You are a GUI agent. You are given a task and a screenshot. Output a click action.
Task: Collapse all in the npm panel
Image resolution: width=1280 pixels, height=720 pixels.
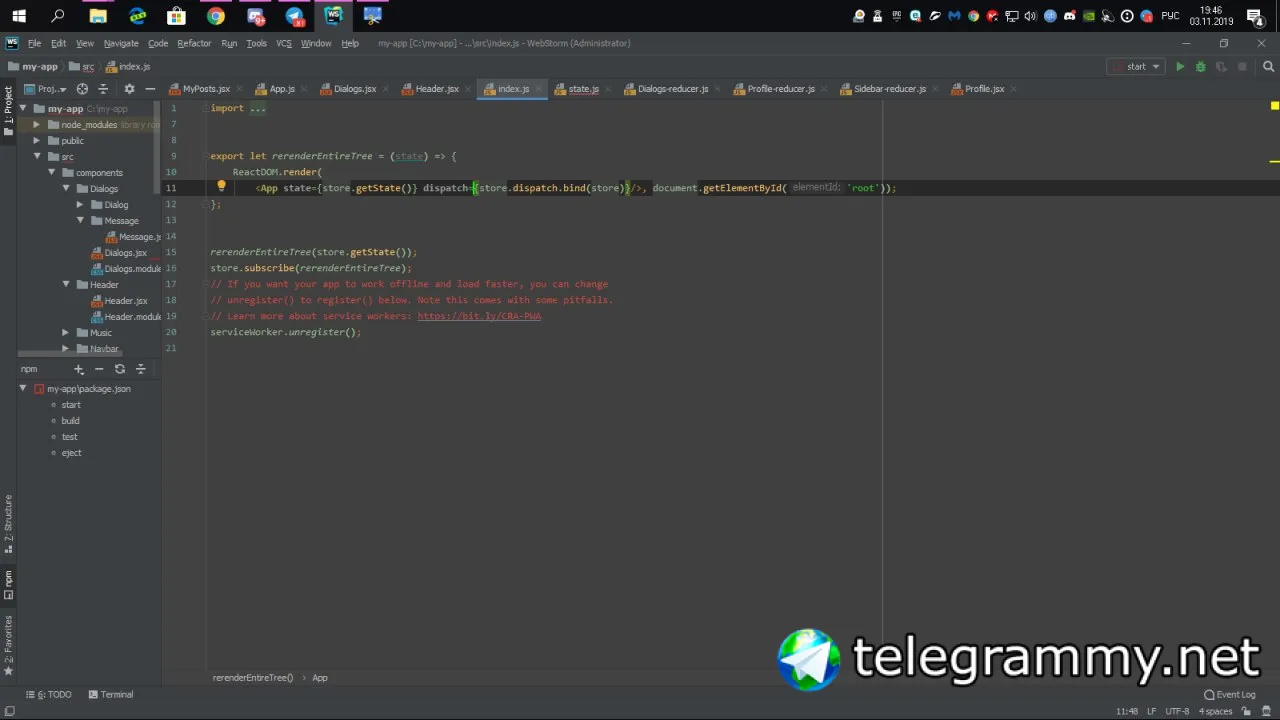click(140, 369)
